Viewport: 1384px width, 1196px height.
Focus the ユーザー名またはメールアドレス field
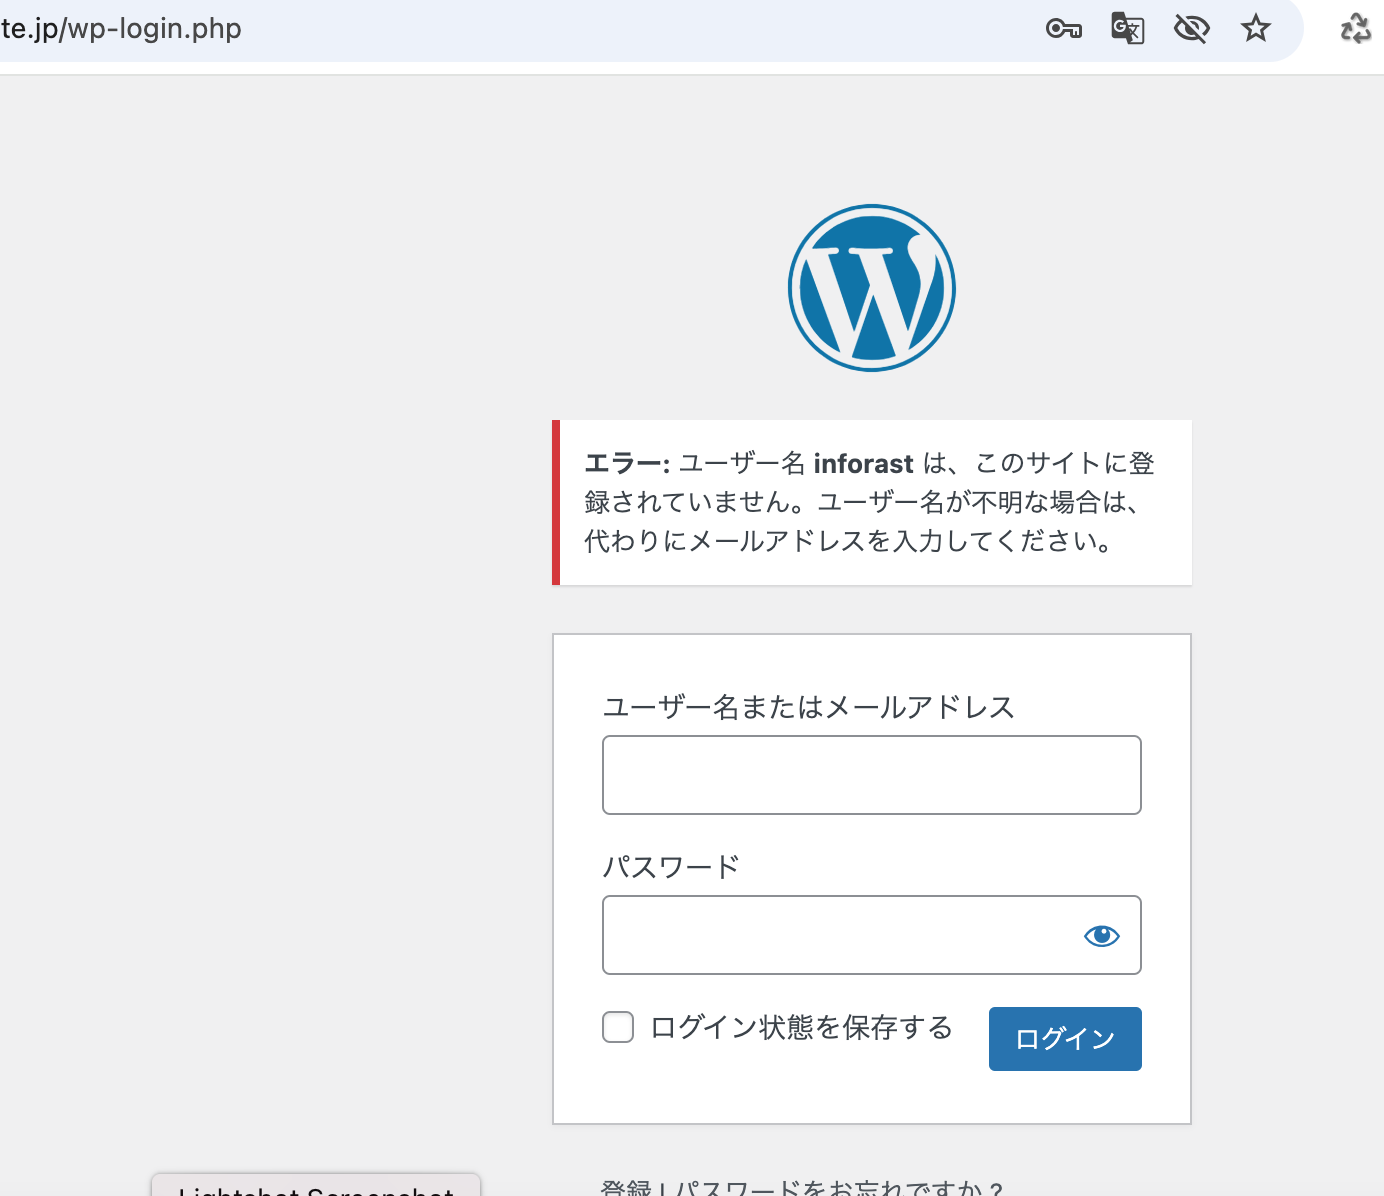pos(872,775)
